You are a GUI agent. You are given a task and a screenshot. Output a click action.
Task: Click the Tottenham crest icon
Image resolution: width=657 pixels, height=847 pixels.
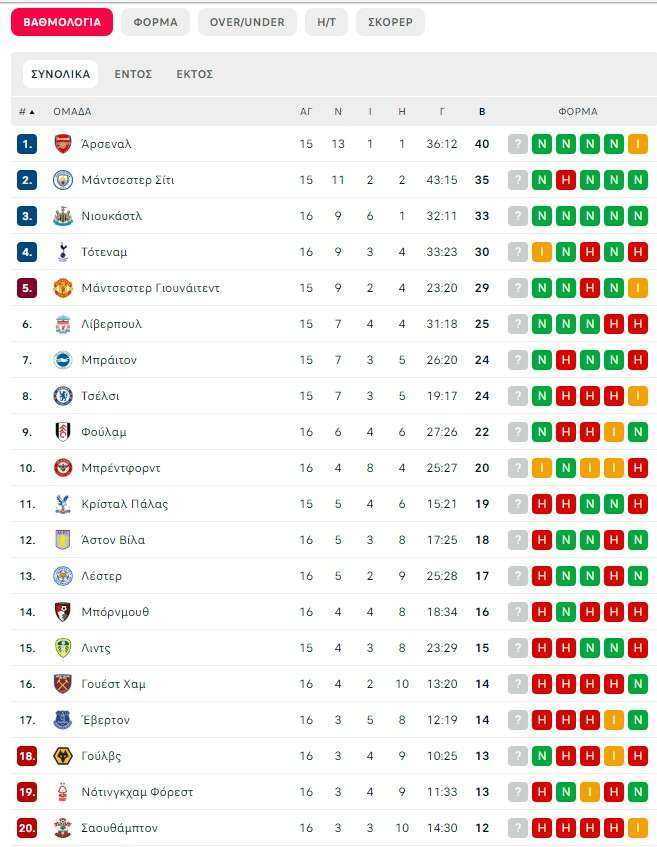tap(63, 252)
